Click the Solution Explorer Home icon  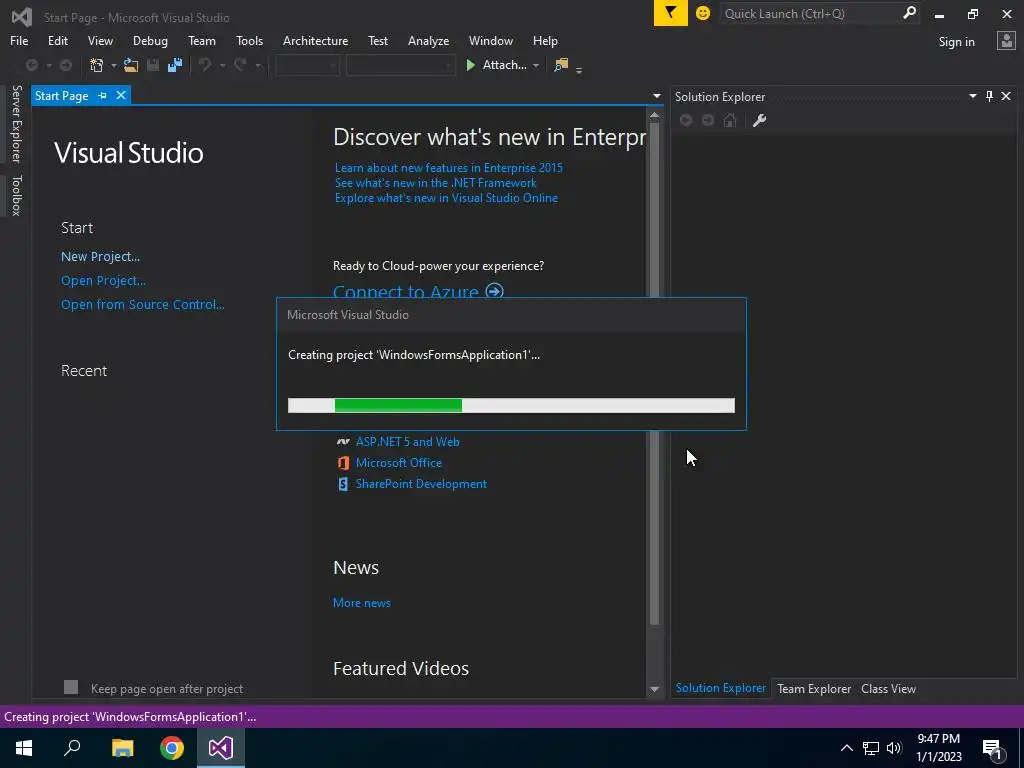coord(730,120)
